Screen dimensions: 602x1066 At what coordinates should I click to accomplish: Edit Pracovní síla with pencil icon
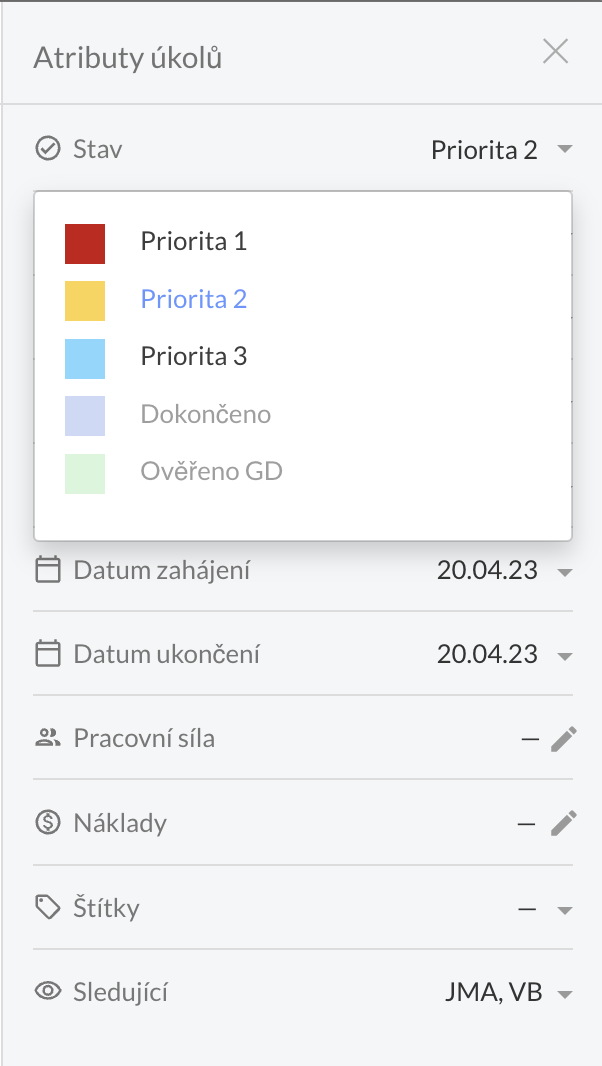[564, 739]
